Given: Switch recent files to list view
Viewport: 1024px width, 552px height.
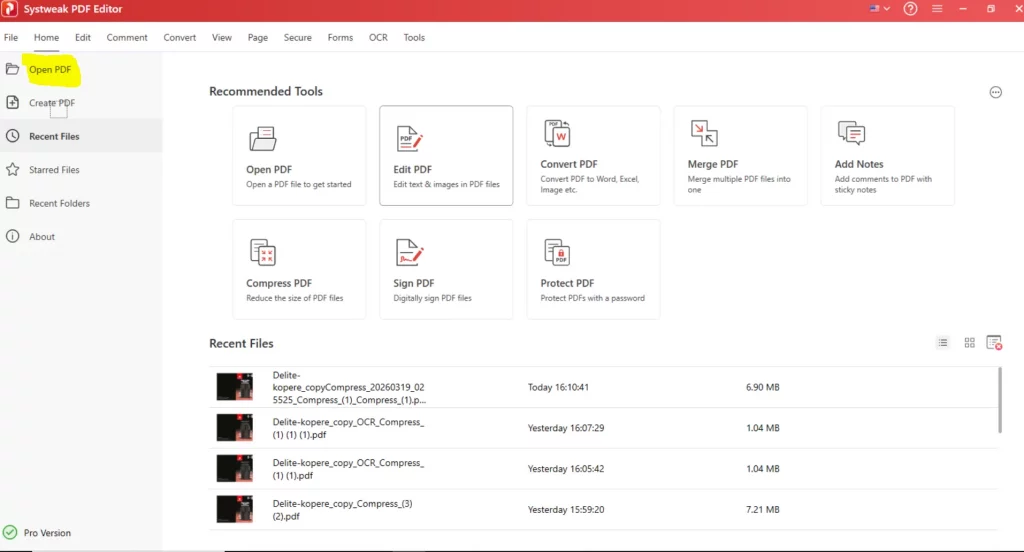Looking at the screenshot, I should 942,342.
